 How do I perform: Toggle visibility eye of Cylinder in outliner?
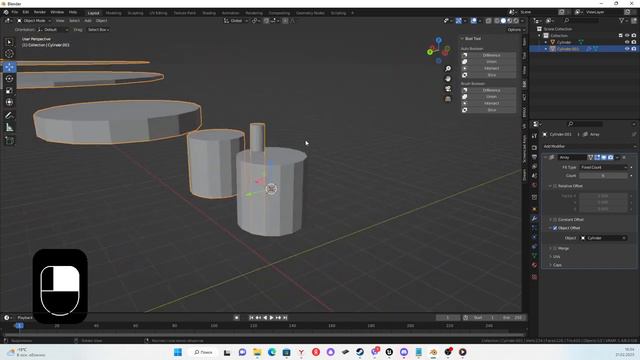click(x=627, y=42)
